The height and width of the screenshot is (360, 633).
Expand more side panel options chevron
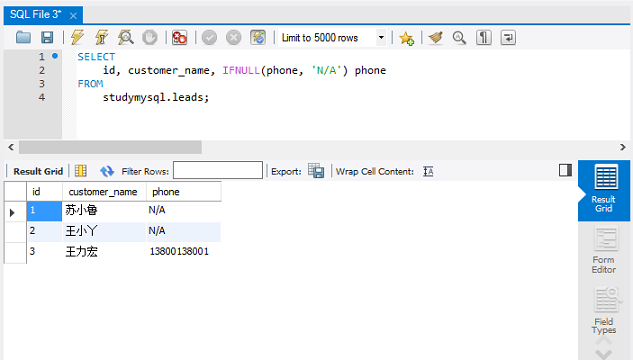(604, 354)
